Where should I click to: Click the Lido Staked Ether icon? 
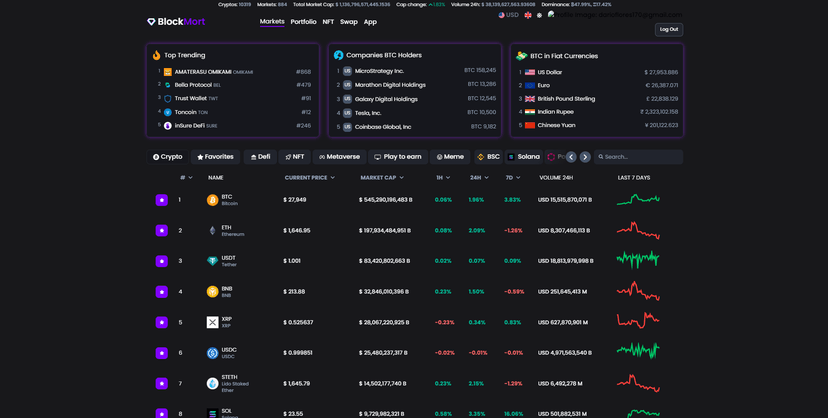click(212, 384)
